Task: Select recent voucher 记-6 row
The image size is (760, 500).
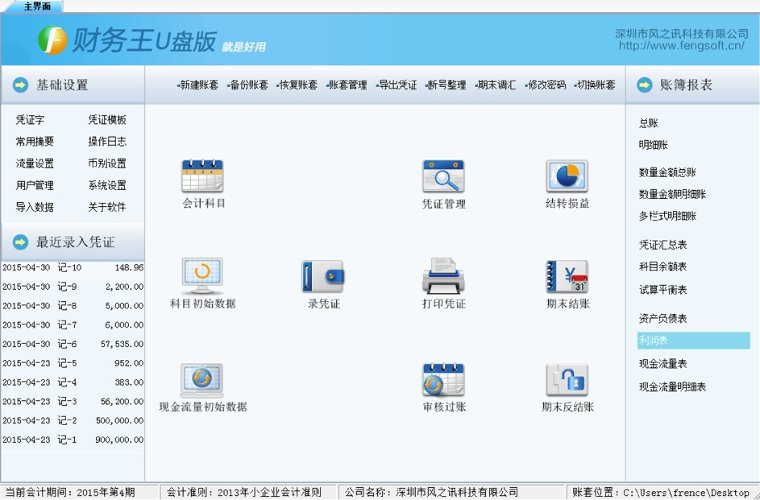Action: click(72, 344)
